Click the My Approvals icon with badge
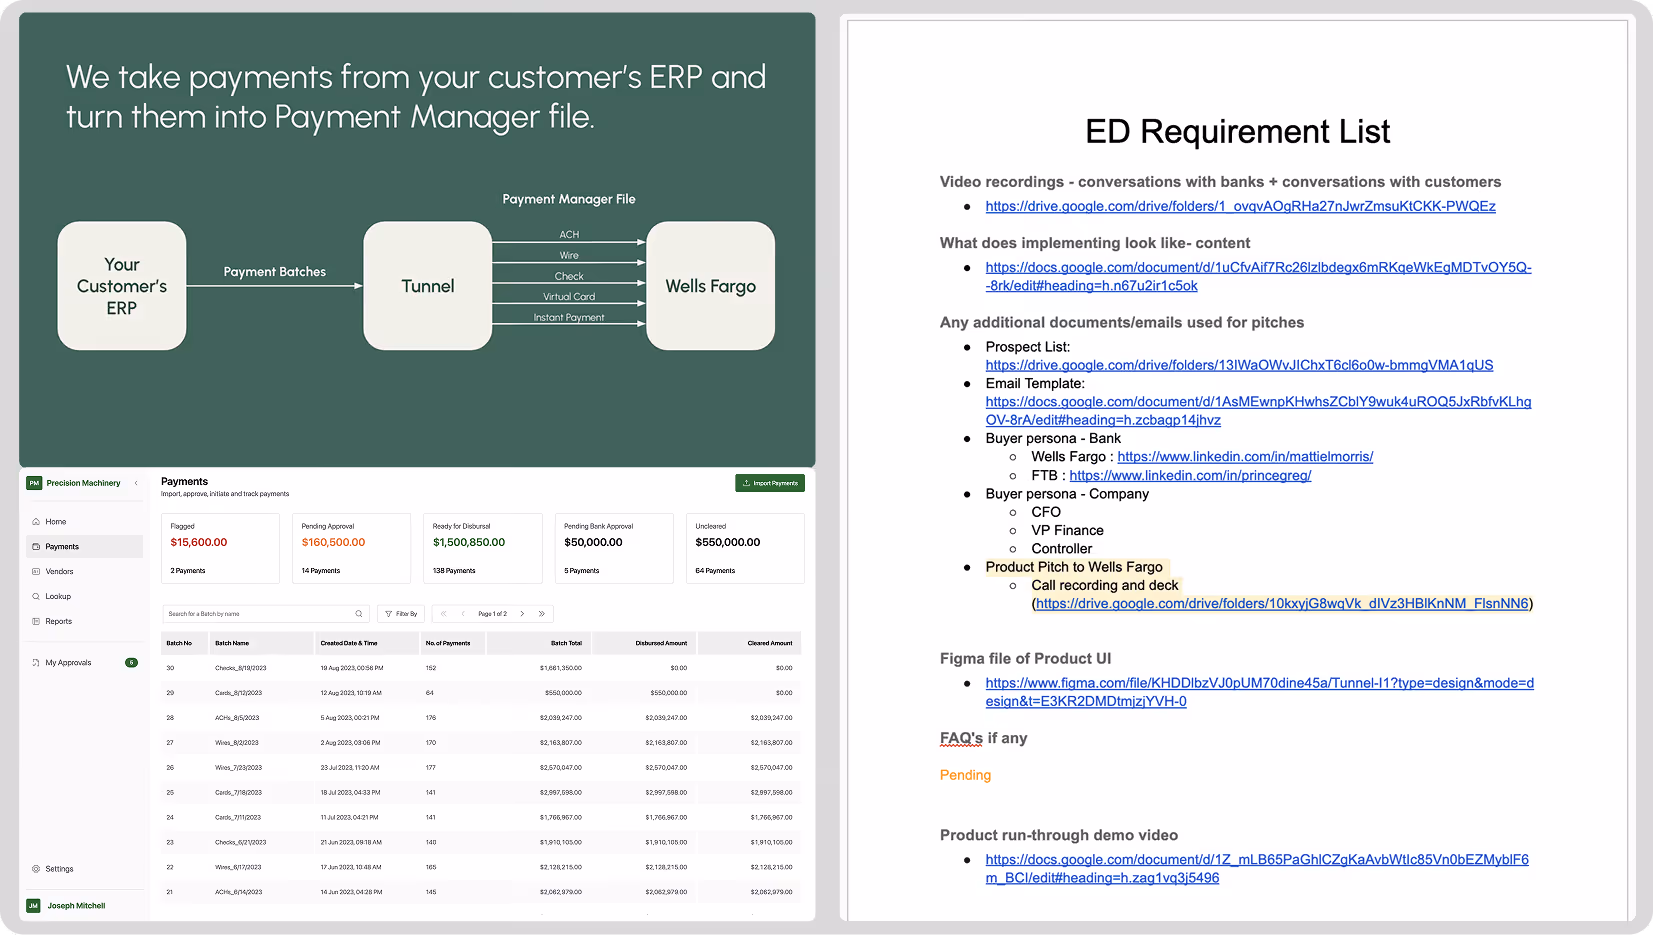The height and width of the screenshot is (935, 1653). pos(35,663)
